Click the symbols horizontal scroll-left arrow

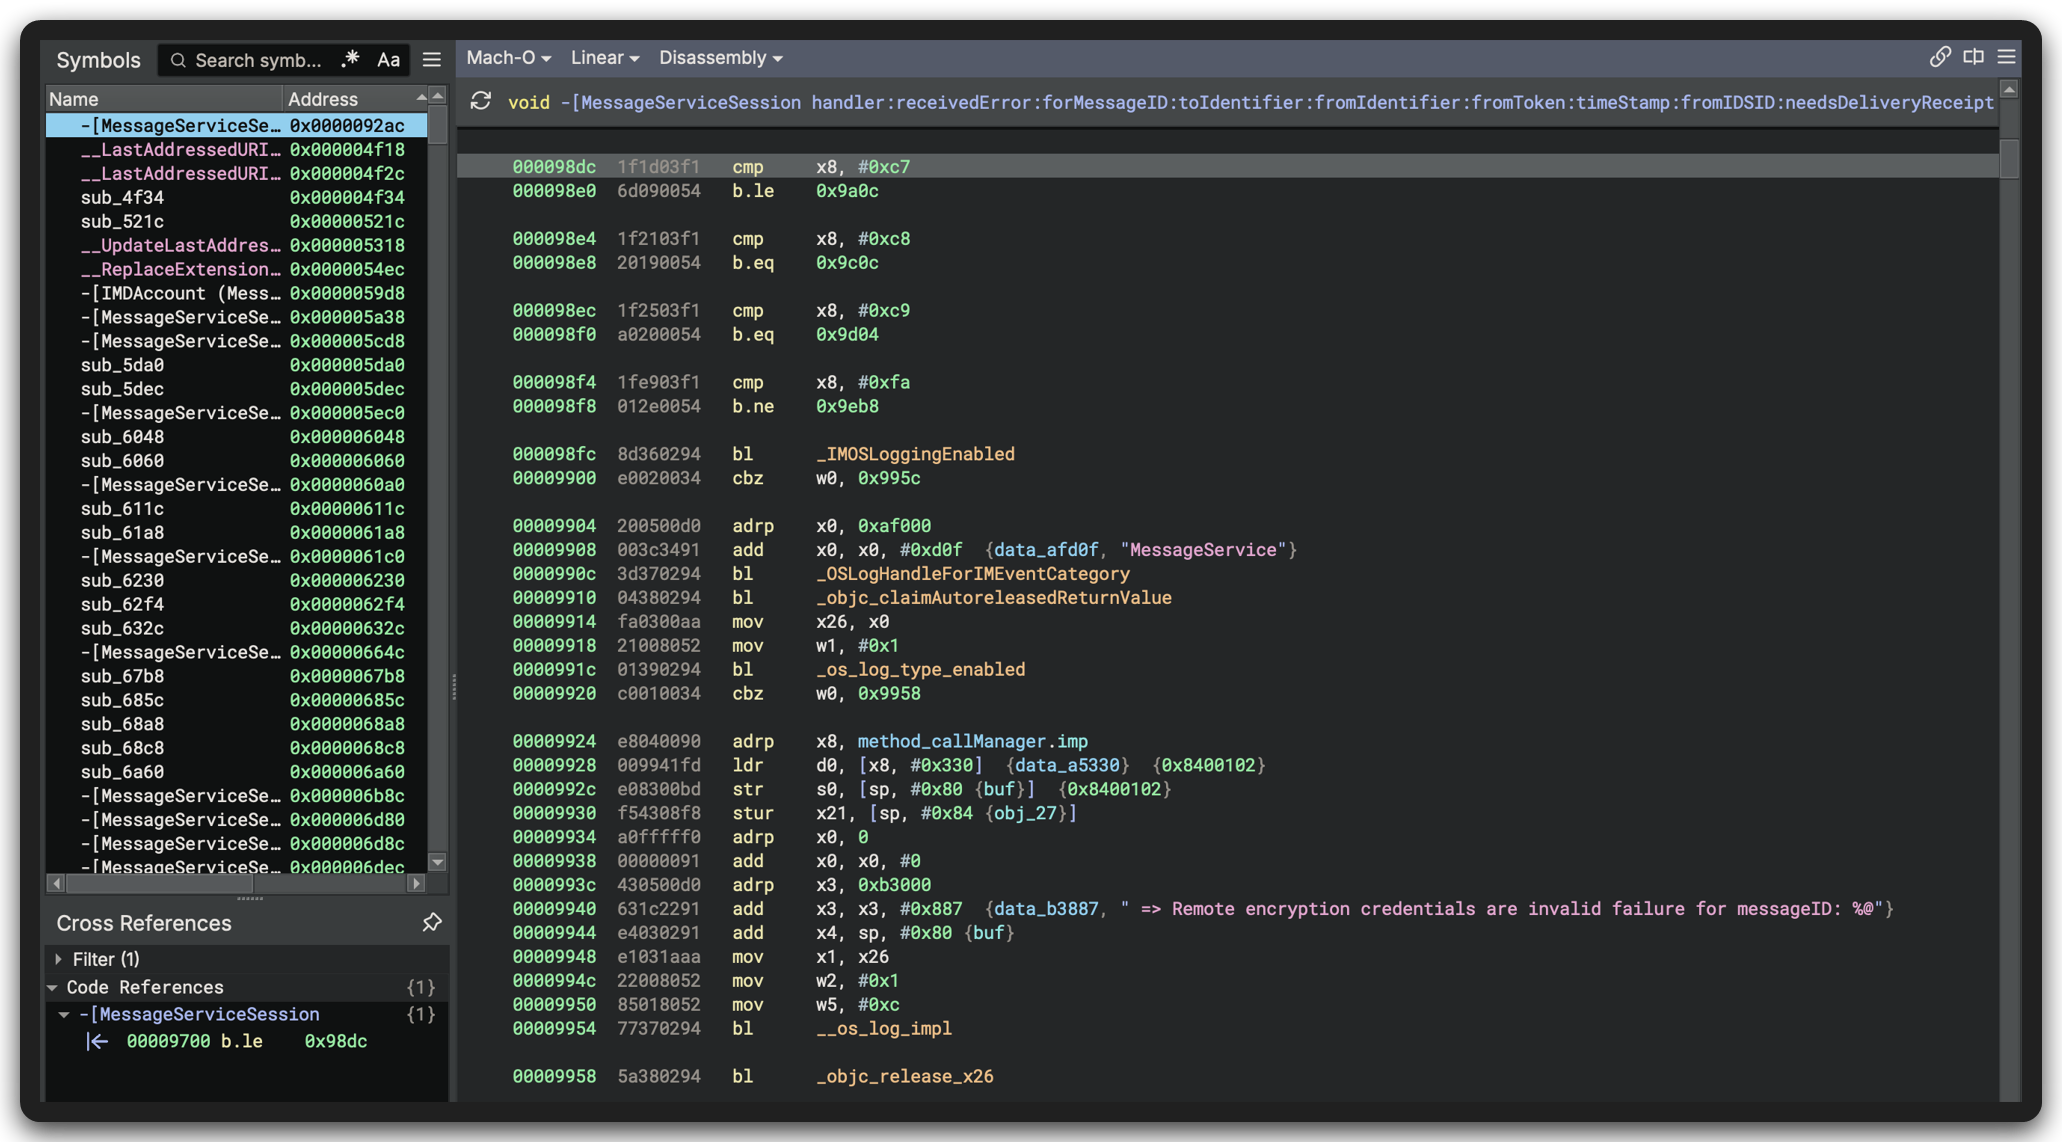point(56,883)
